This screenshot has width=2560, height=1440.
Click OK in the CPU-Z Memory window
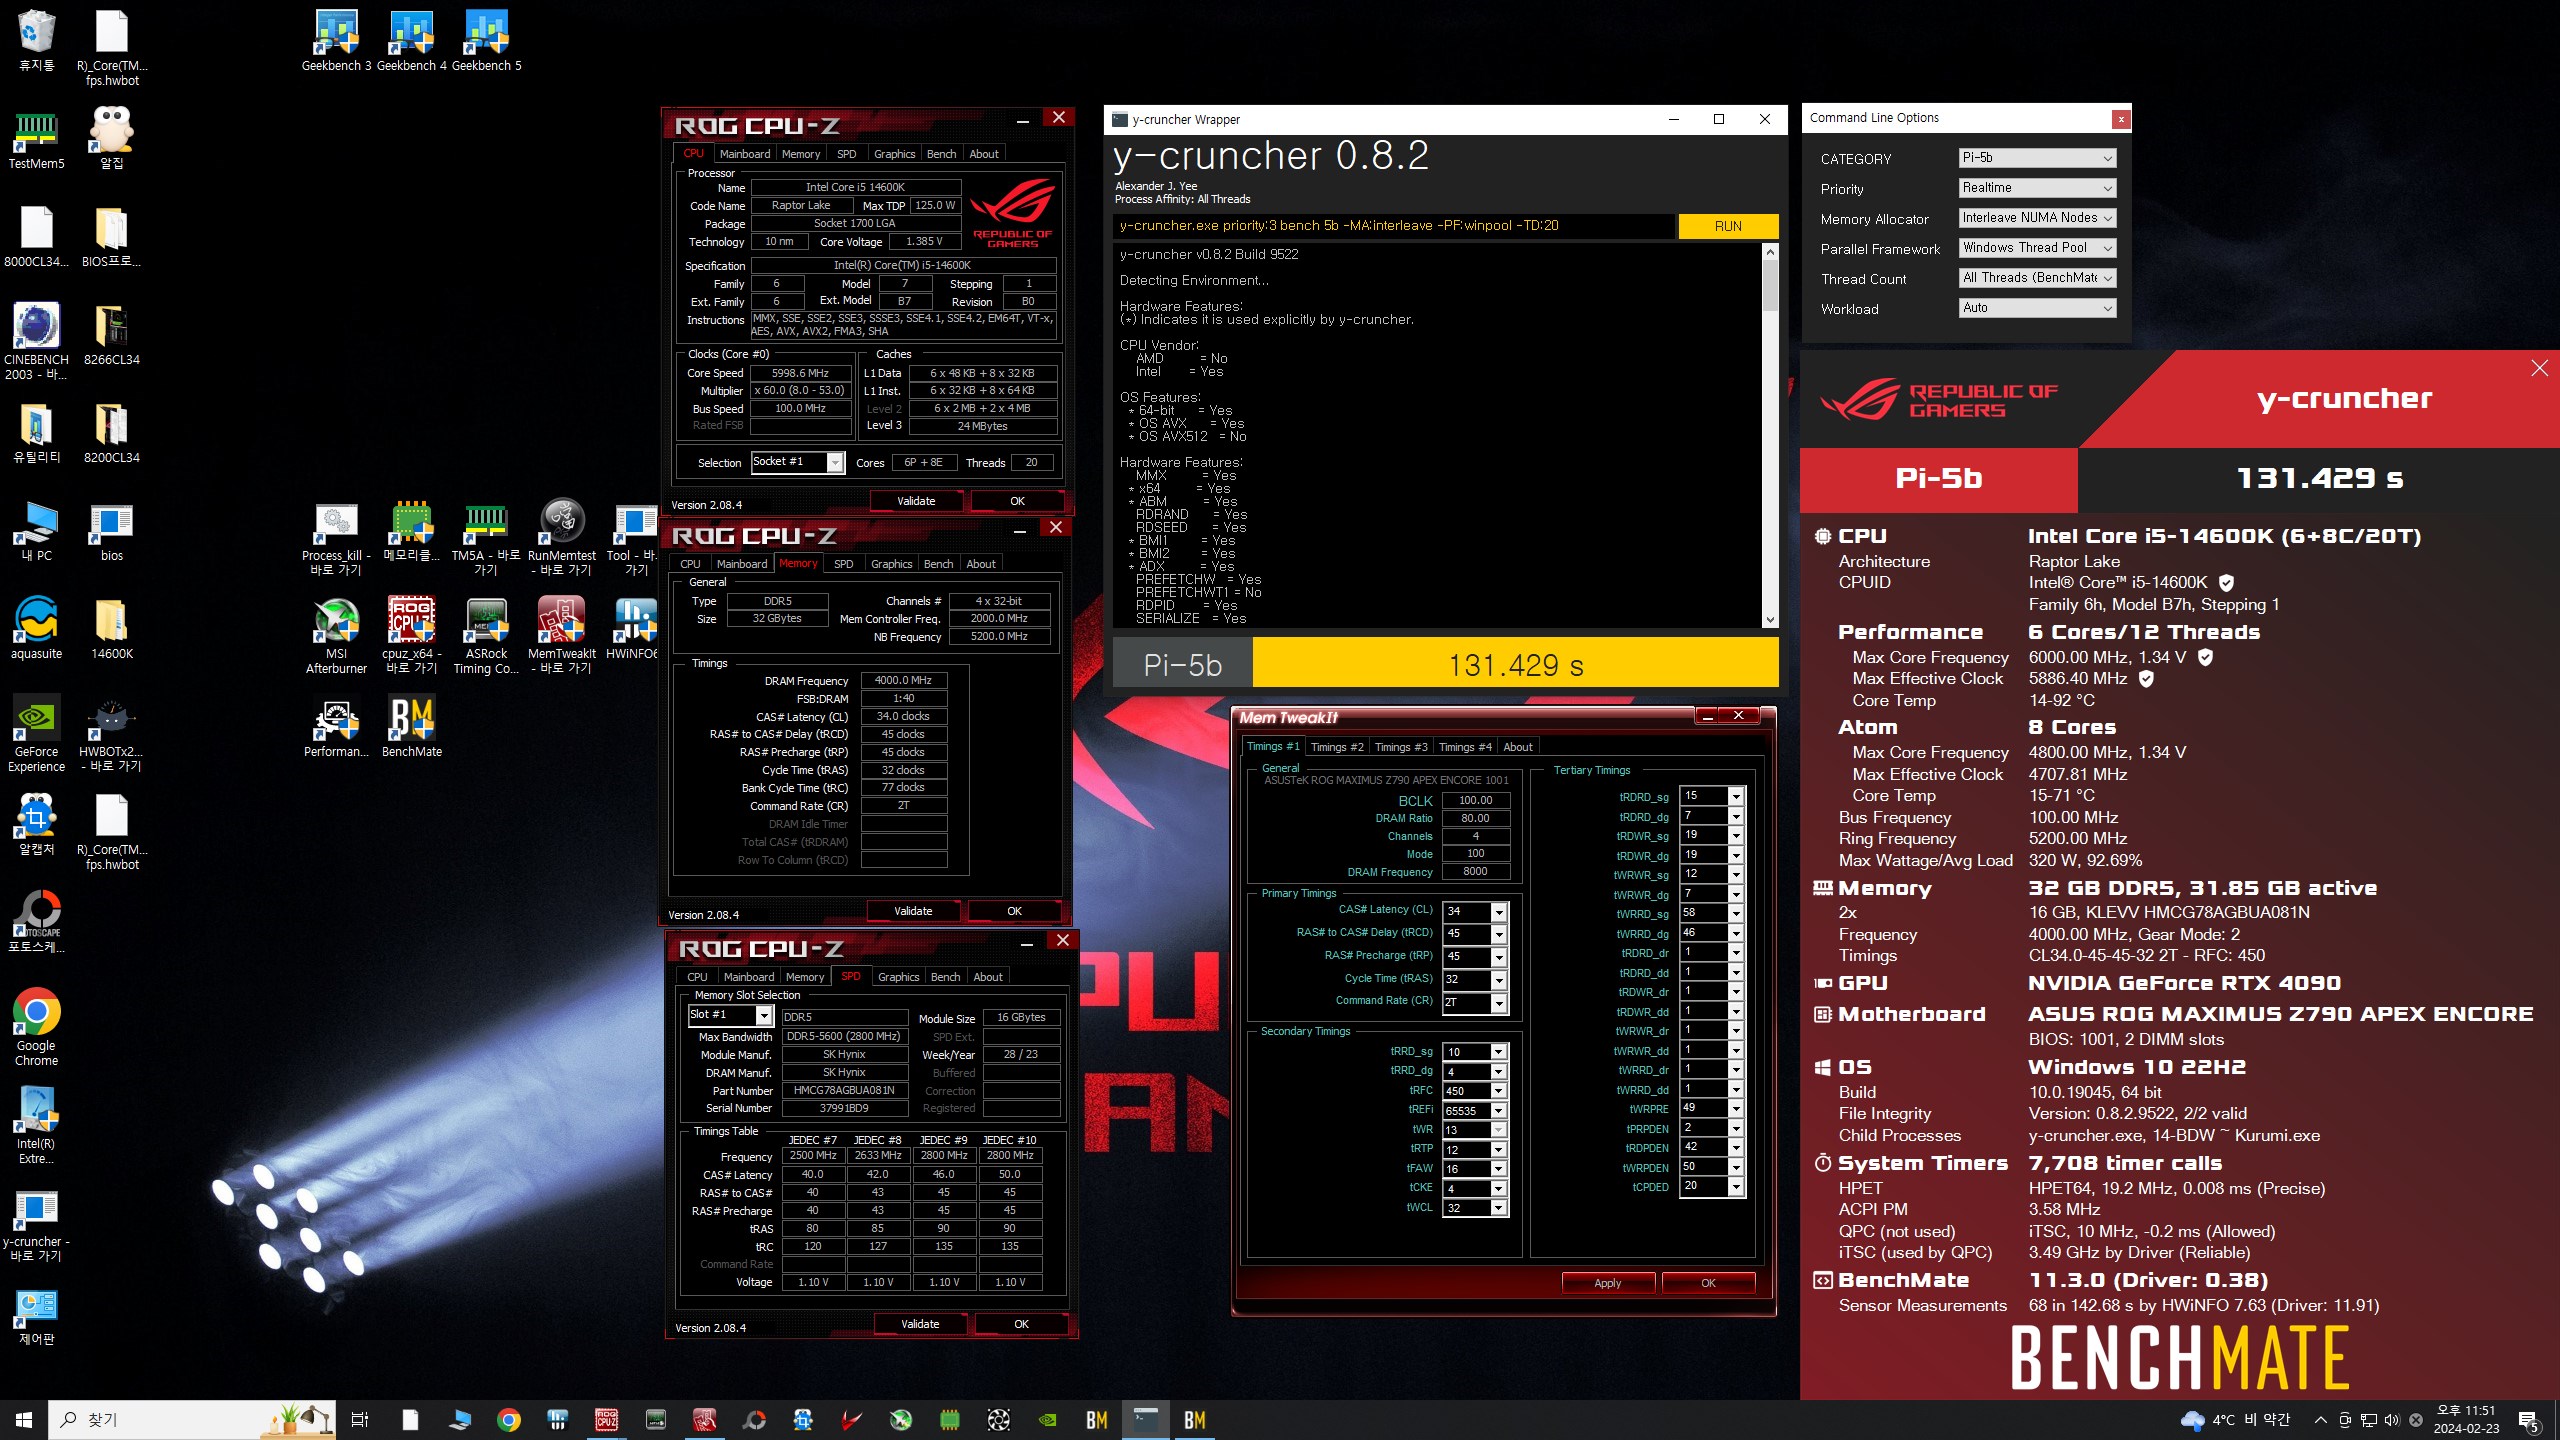(x=1014, y=911)
